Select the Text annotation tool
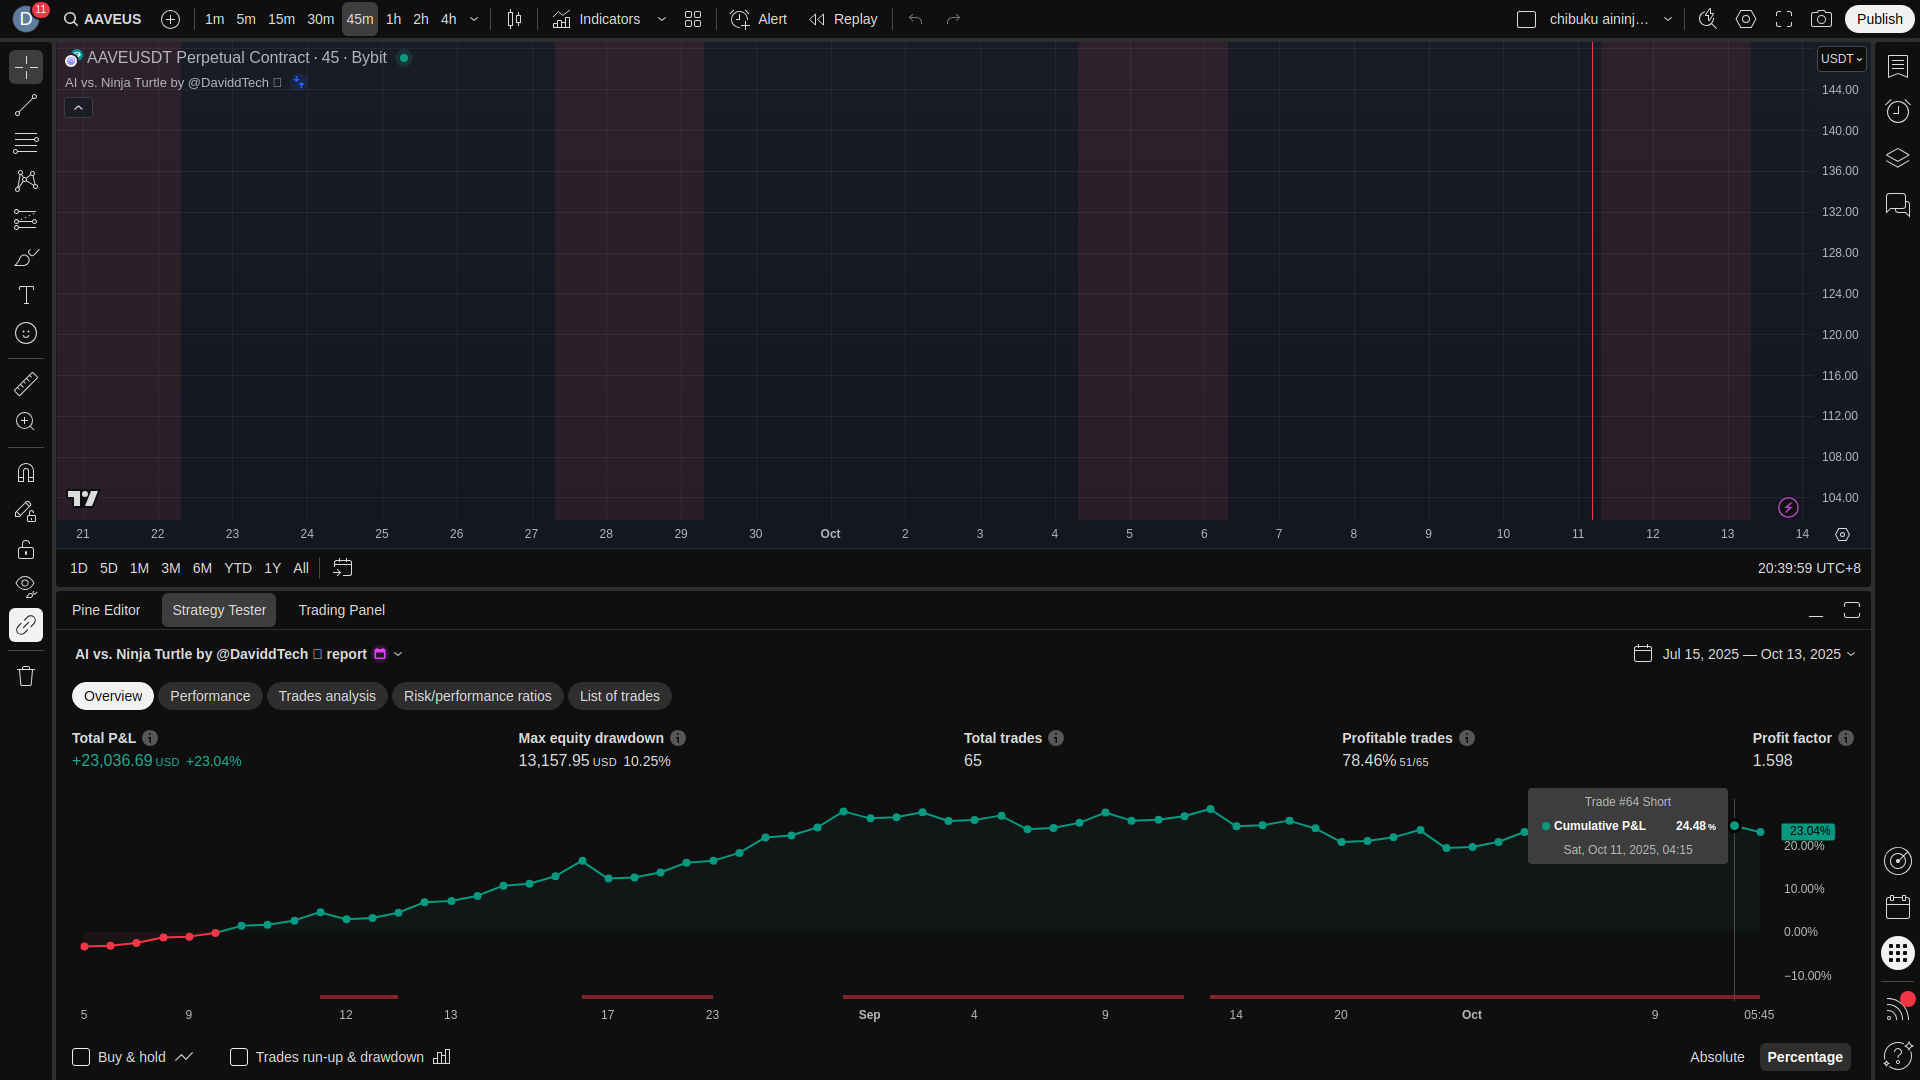This screenshot has height=1080, width=1920. point(26,295)
